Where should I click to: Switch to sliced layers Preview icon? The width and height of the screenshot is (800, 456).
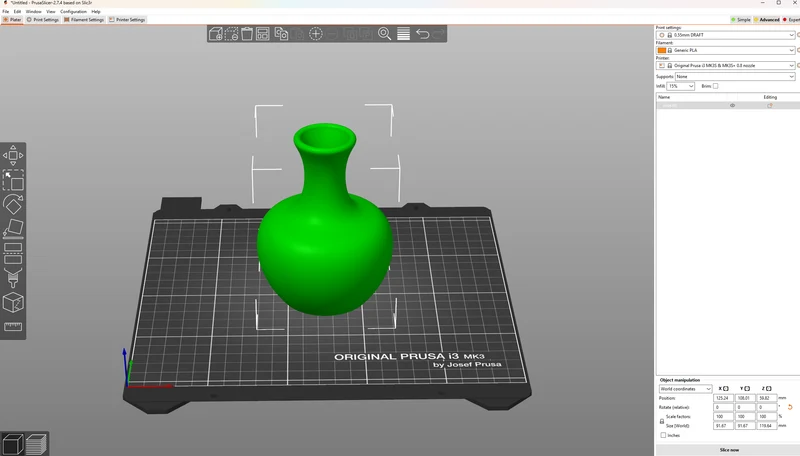tap(36, 444)
